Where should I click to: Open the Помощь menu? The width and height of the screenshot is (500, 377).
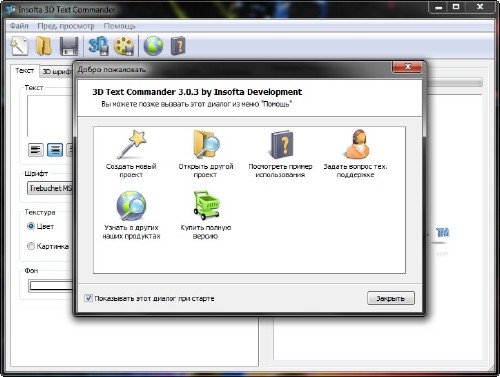(119, 26)
